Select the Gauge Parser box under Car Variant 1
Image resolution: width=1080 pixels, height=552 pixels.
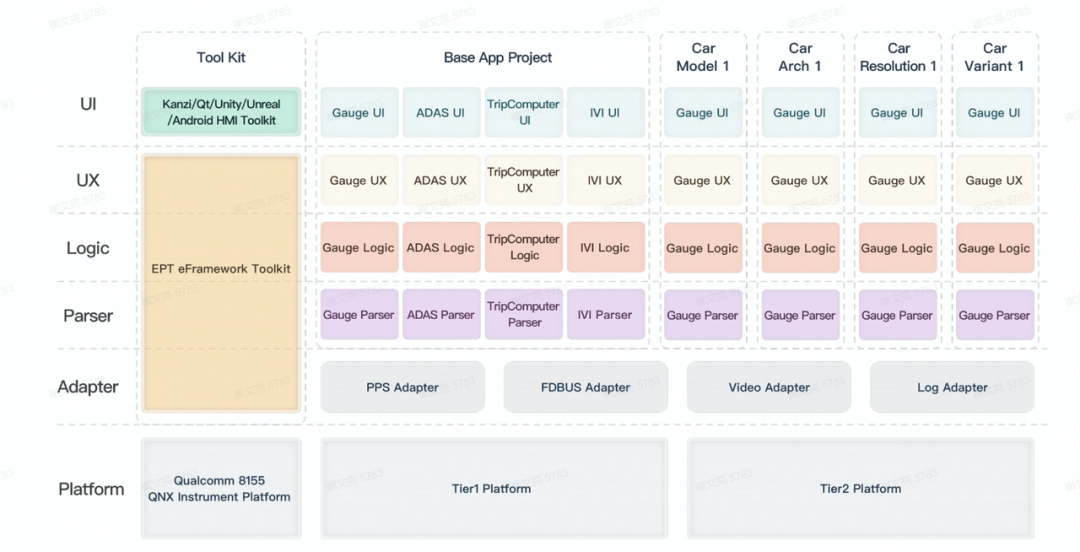pos(994,315)
